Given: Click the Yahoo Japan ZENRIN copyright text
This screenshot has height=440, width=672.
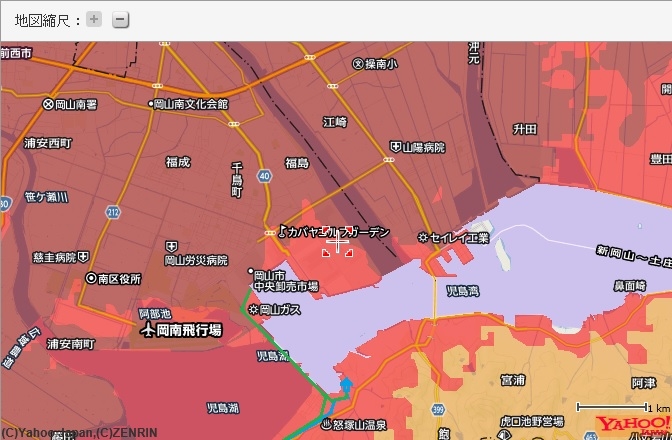Looking at the screenshot, I should tap(79, 433).
